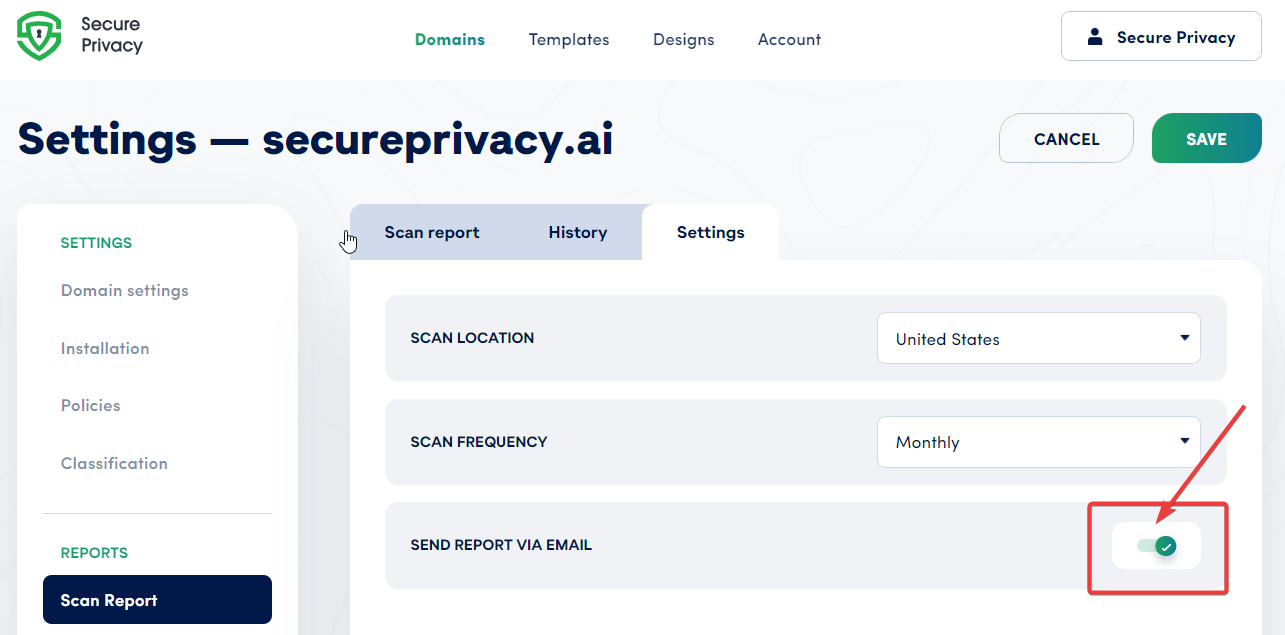Click the Scan Location dropdown arrow
The width and height of the screenshot is (1285, 635).
click(x=1183, y=338)
